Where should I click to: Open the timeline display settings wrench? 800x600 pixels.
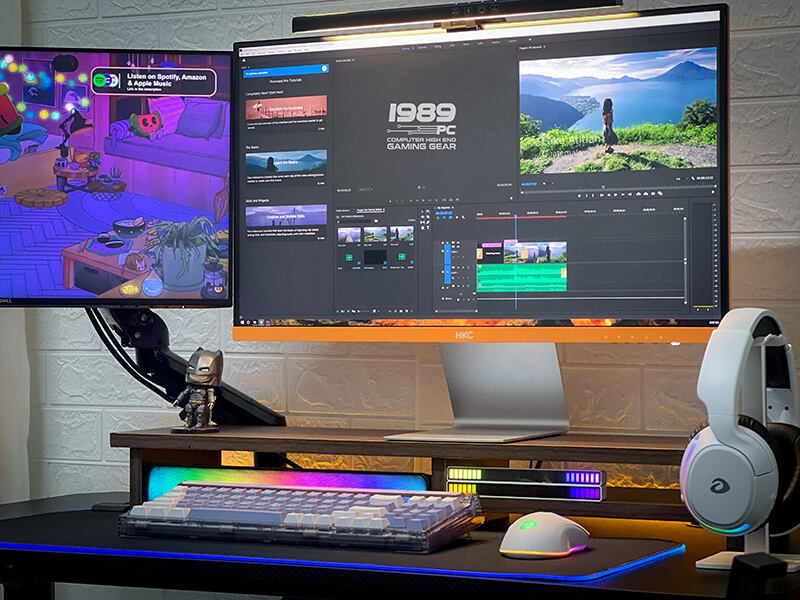463,217
